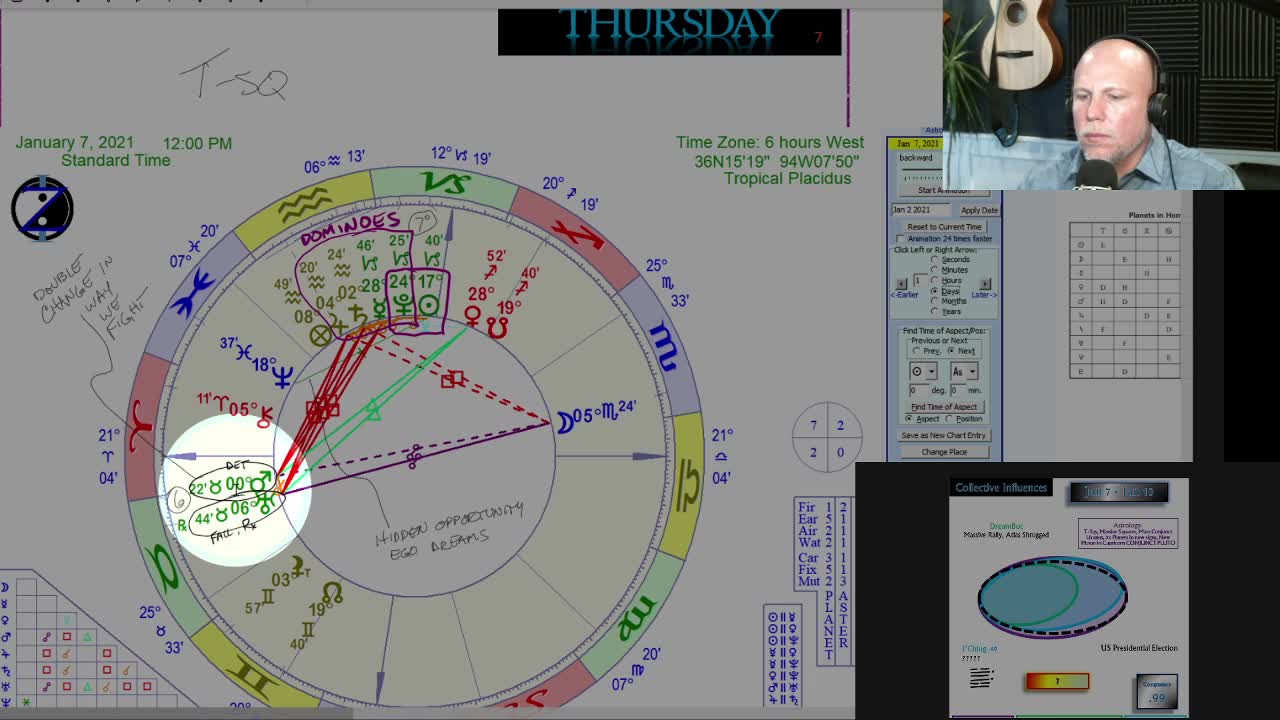Click the min. number input field
The image size is (1280, 720).
click(958, 390)
